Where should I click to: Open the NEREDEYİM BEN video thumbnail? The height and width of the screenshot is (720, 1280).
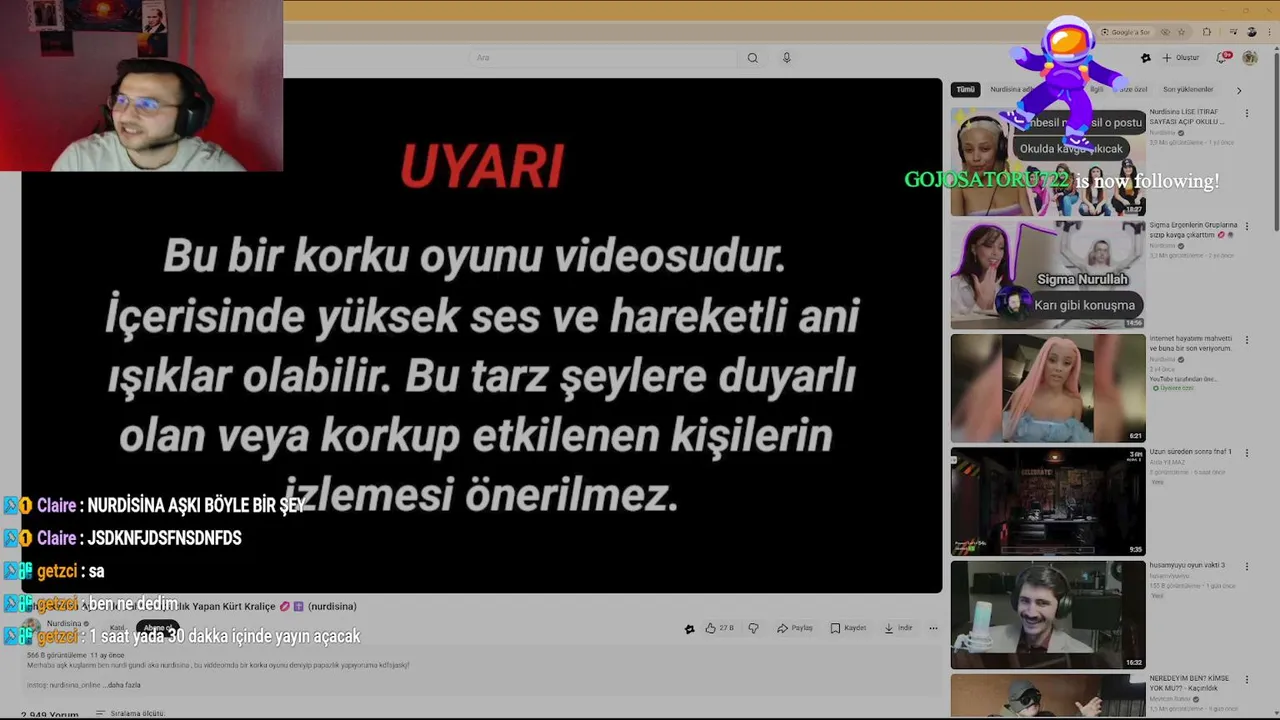[x=1048, y=697]
